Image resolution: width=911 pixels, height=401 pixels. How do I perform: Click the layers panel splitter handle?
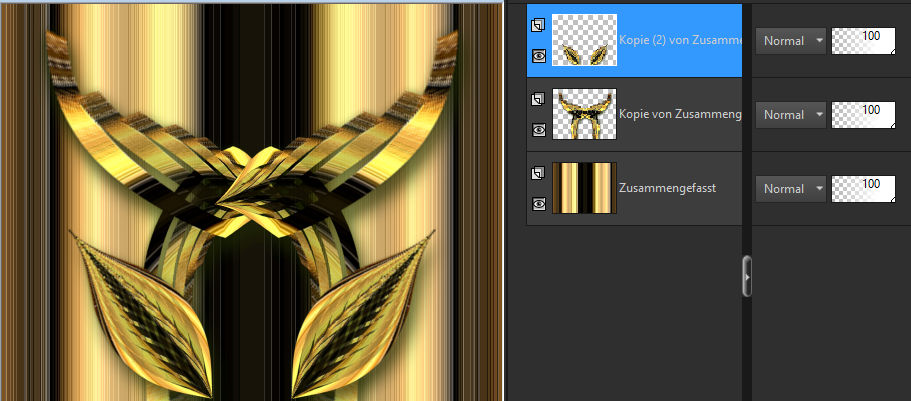click(746, 276)
